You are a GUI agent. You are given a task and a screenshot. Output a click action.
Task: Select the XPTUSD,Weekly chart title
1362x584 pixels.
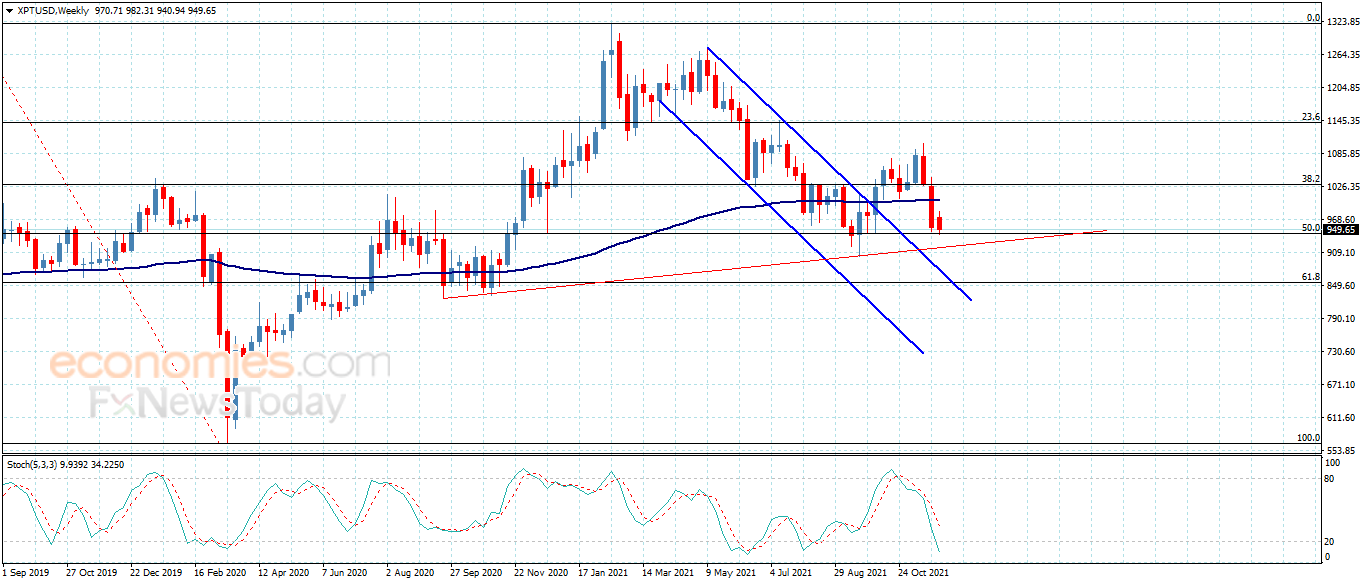point(53,10)
